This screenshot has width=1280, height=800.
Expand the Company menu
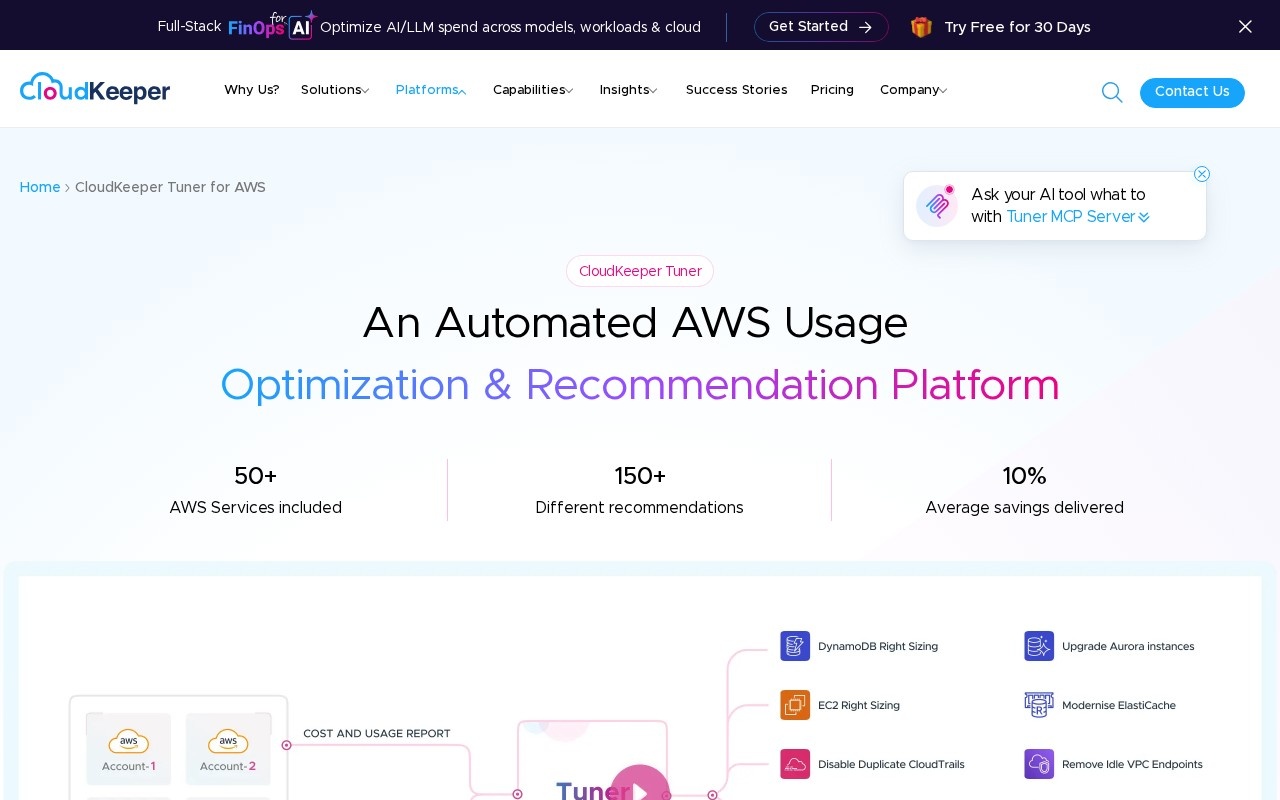(913, 90)
